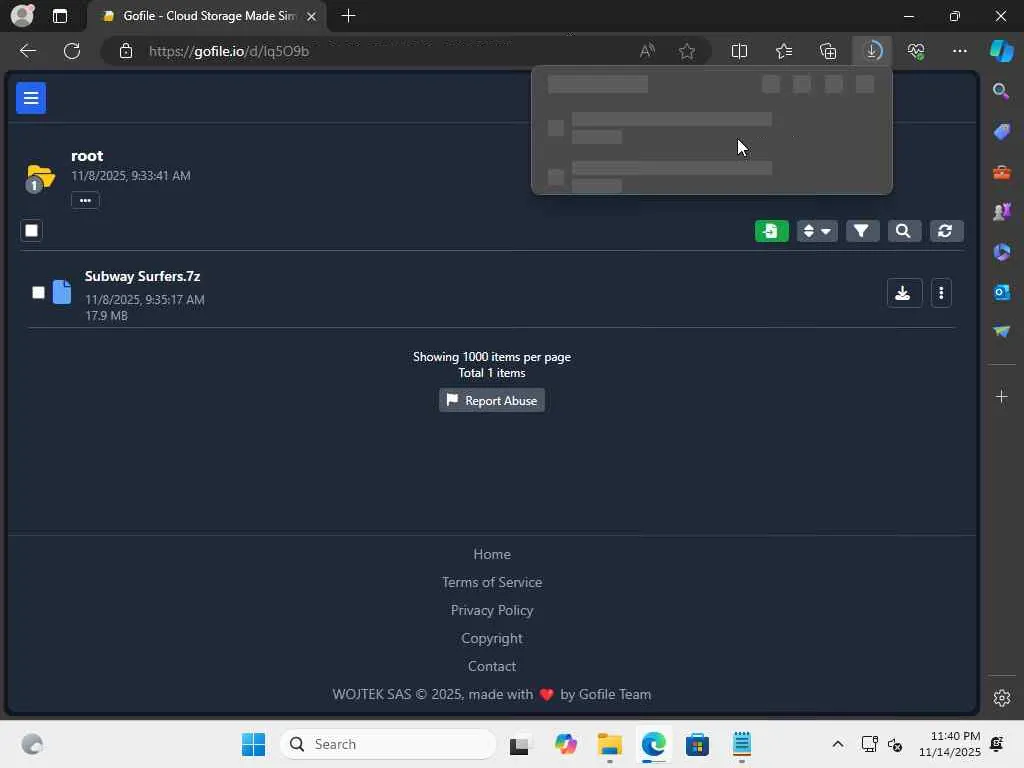Reload the Gofile page
The width and height of the screenshot is (1024, 768).
(72, 51)
